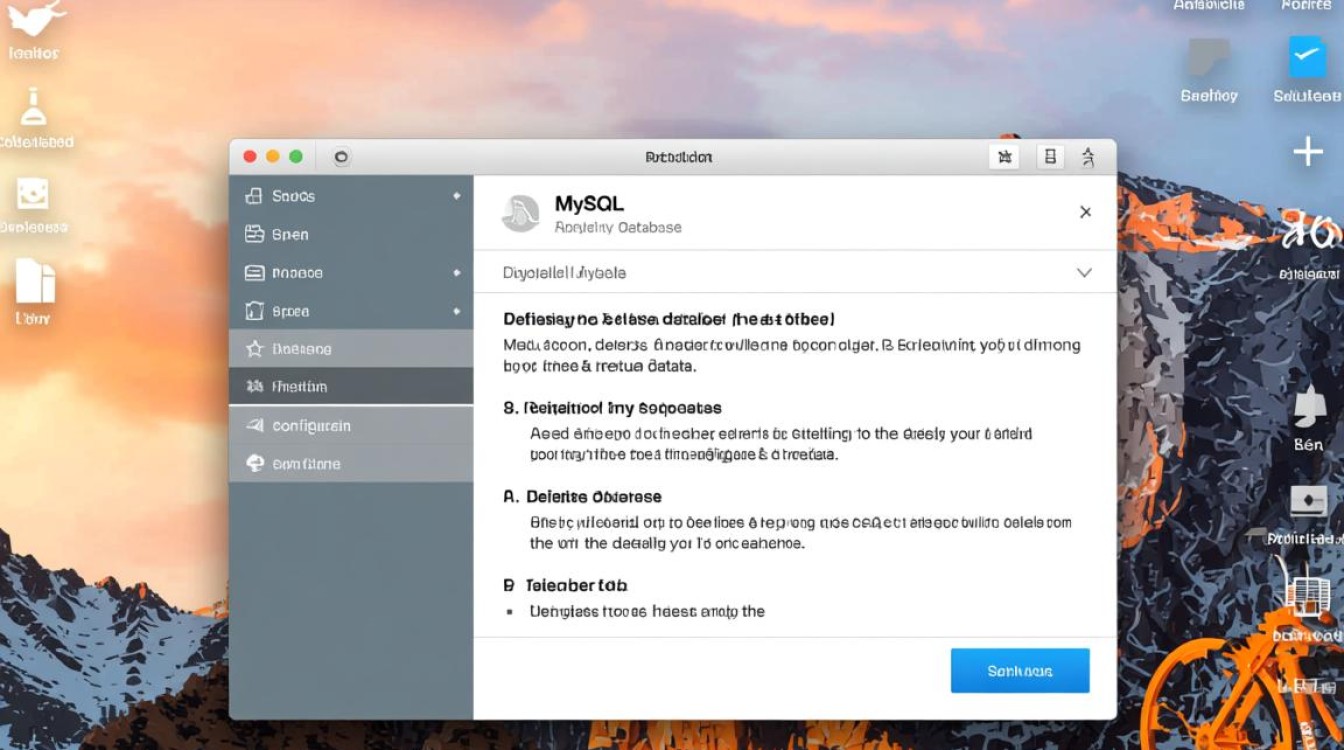Dismiss the MySQL panel with the X
This screenshot has height=750, width=1344.
coord(1085,212)
